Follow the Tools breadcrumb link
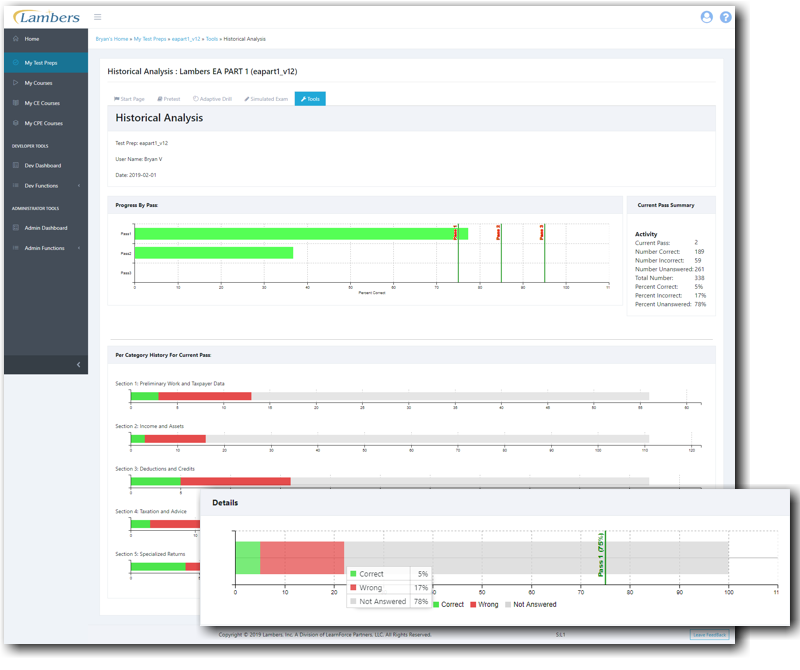The width and height of the screenshot is (800, 670). coord(212,39)
